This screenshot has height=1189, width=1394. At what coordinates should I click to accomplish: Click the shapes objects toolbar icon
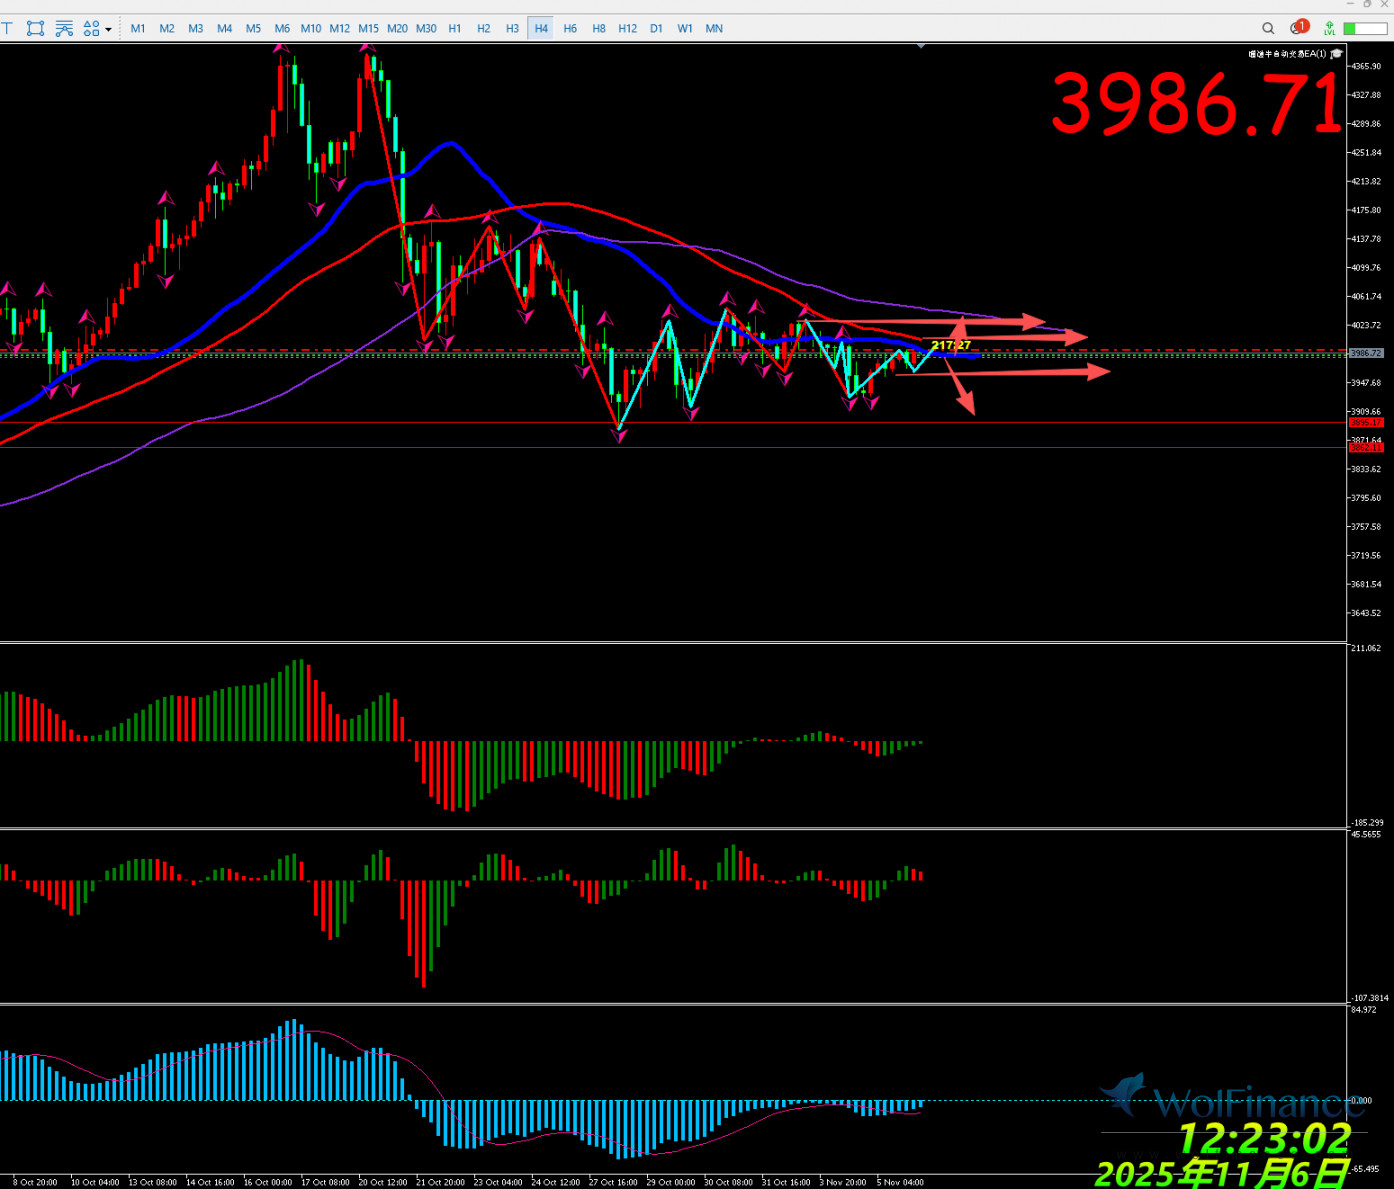[90, 28]
